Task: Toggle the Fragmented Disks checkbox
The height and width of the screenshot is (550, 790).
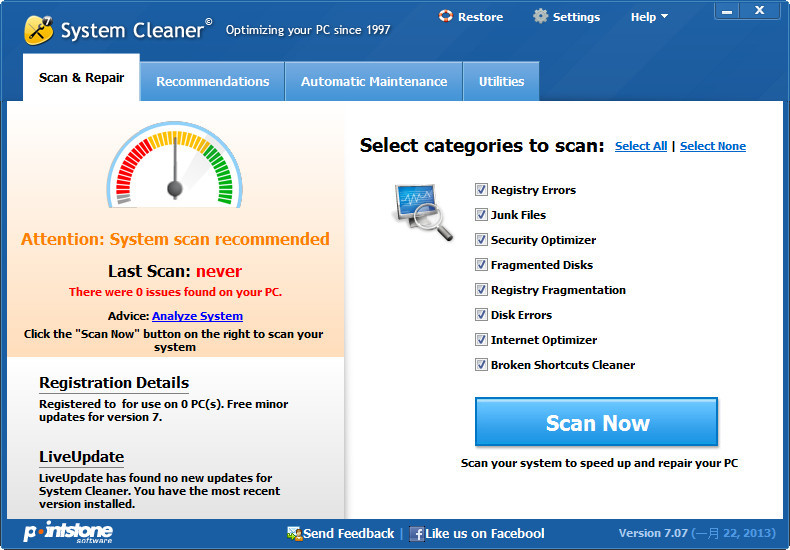Action: point(481,264)
